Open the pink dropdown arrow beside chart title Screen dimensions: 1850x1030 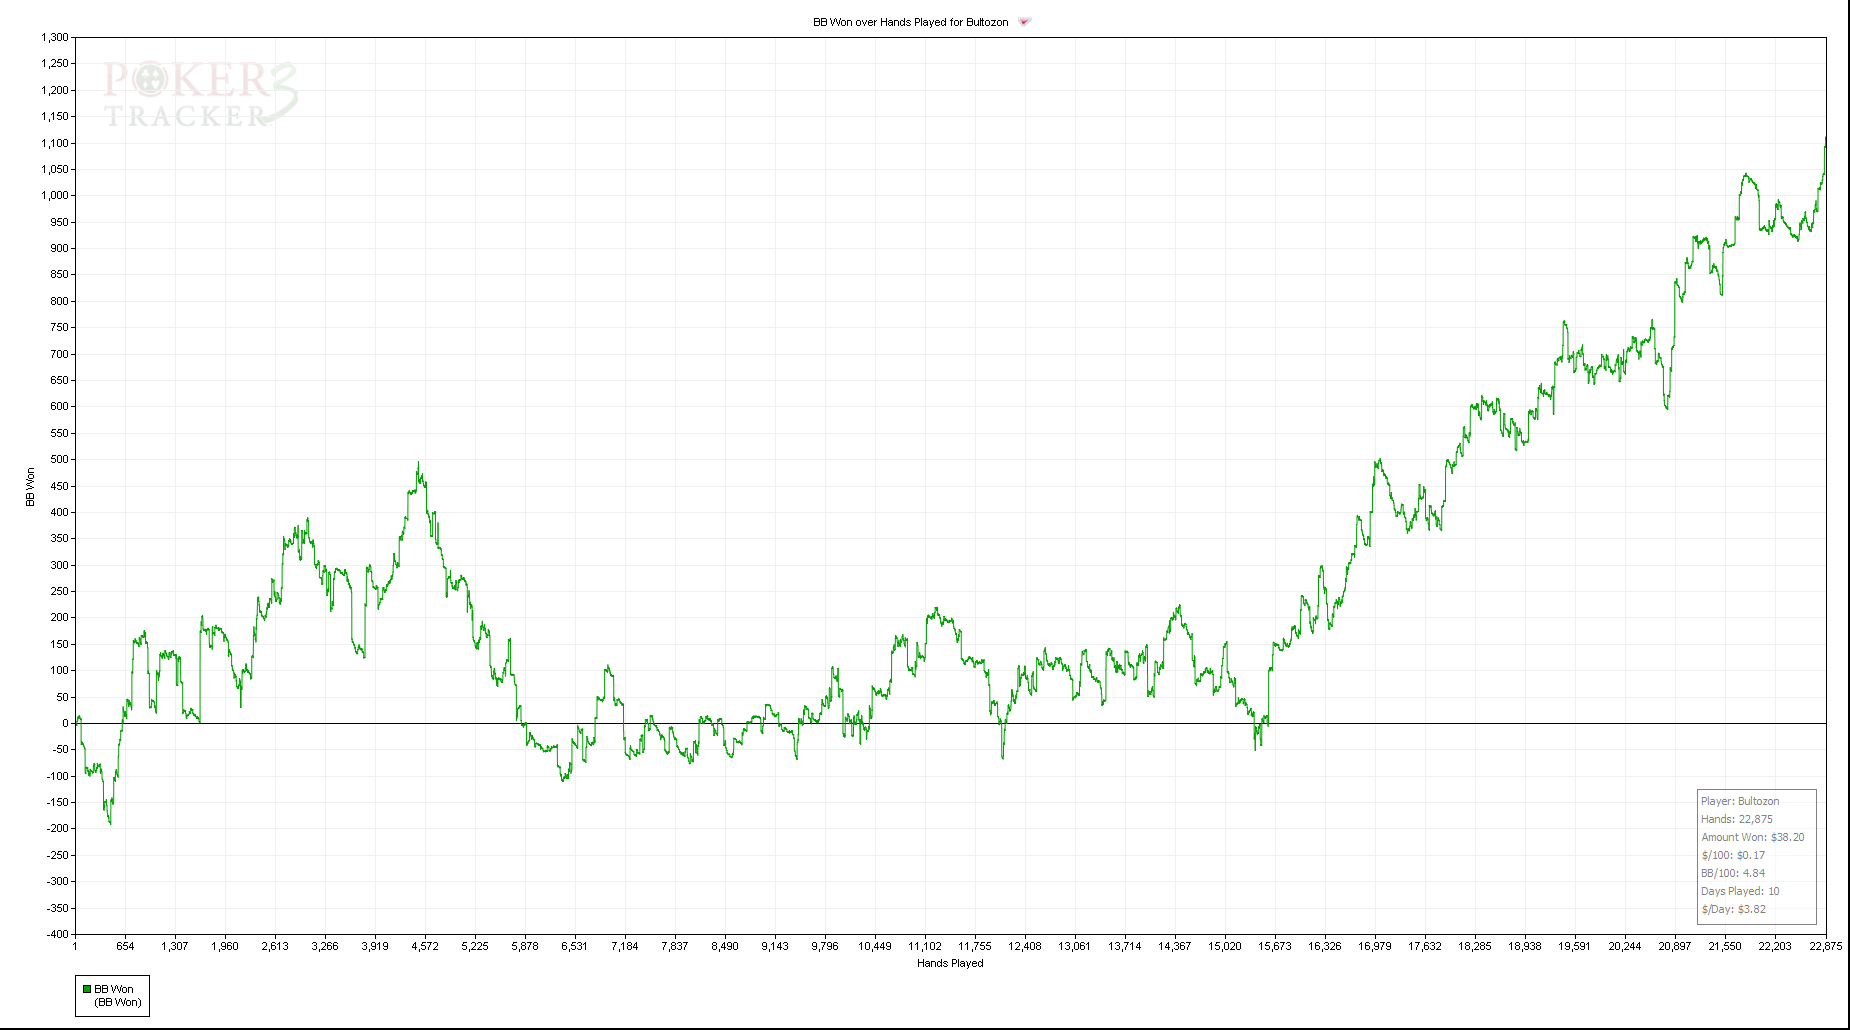point(1024,22)
